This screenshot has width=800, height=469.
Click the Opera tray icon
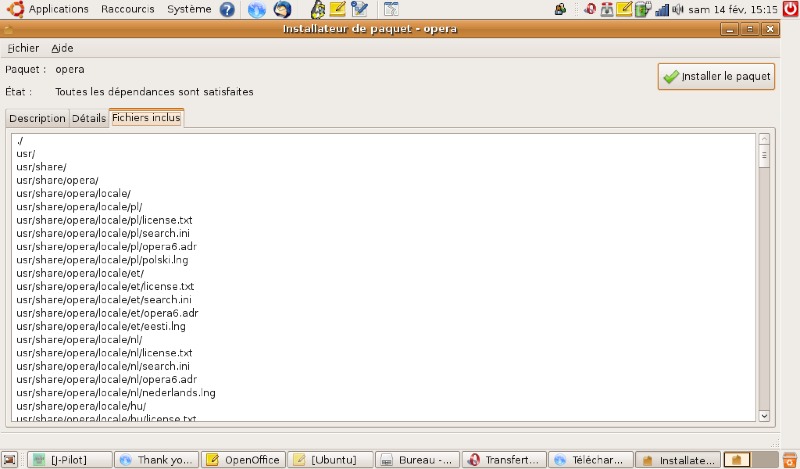tap(590, 10)
